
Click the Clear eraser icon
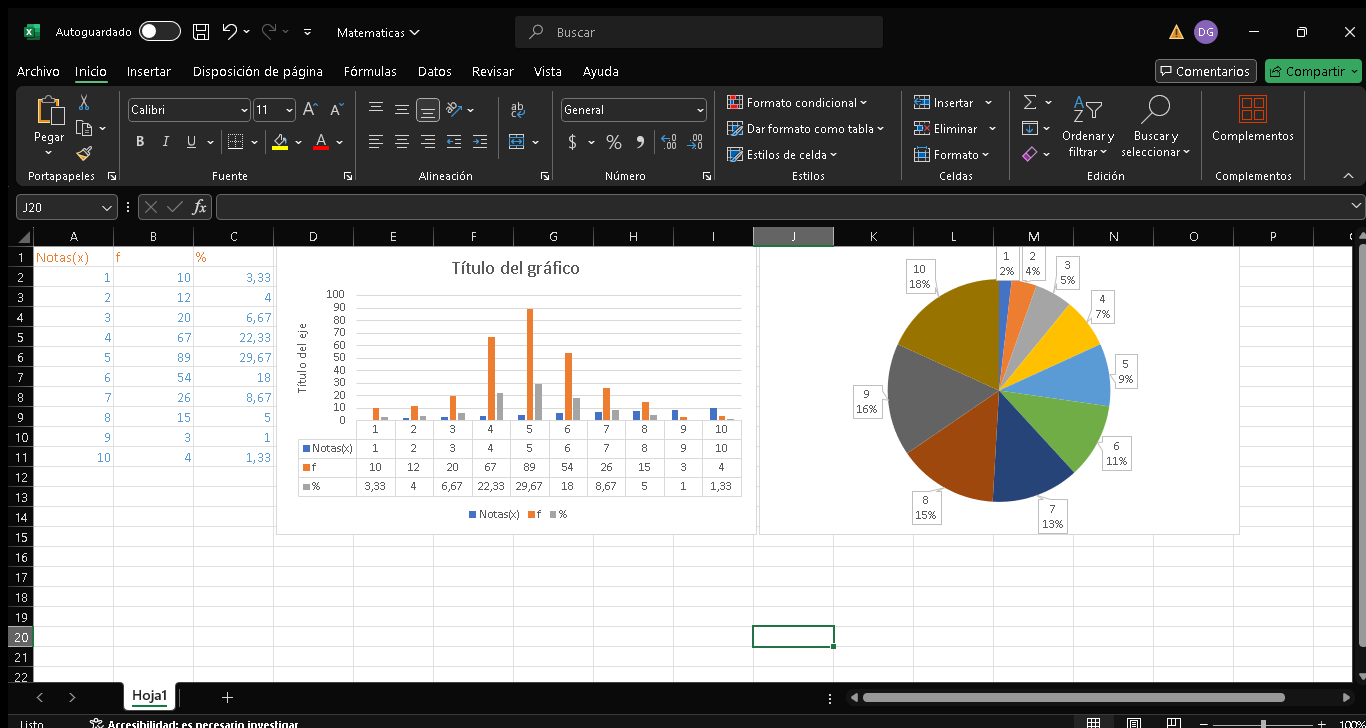click(1030, 154)
